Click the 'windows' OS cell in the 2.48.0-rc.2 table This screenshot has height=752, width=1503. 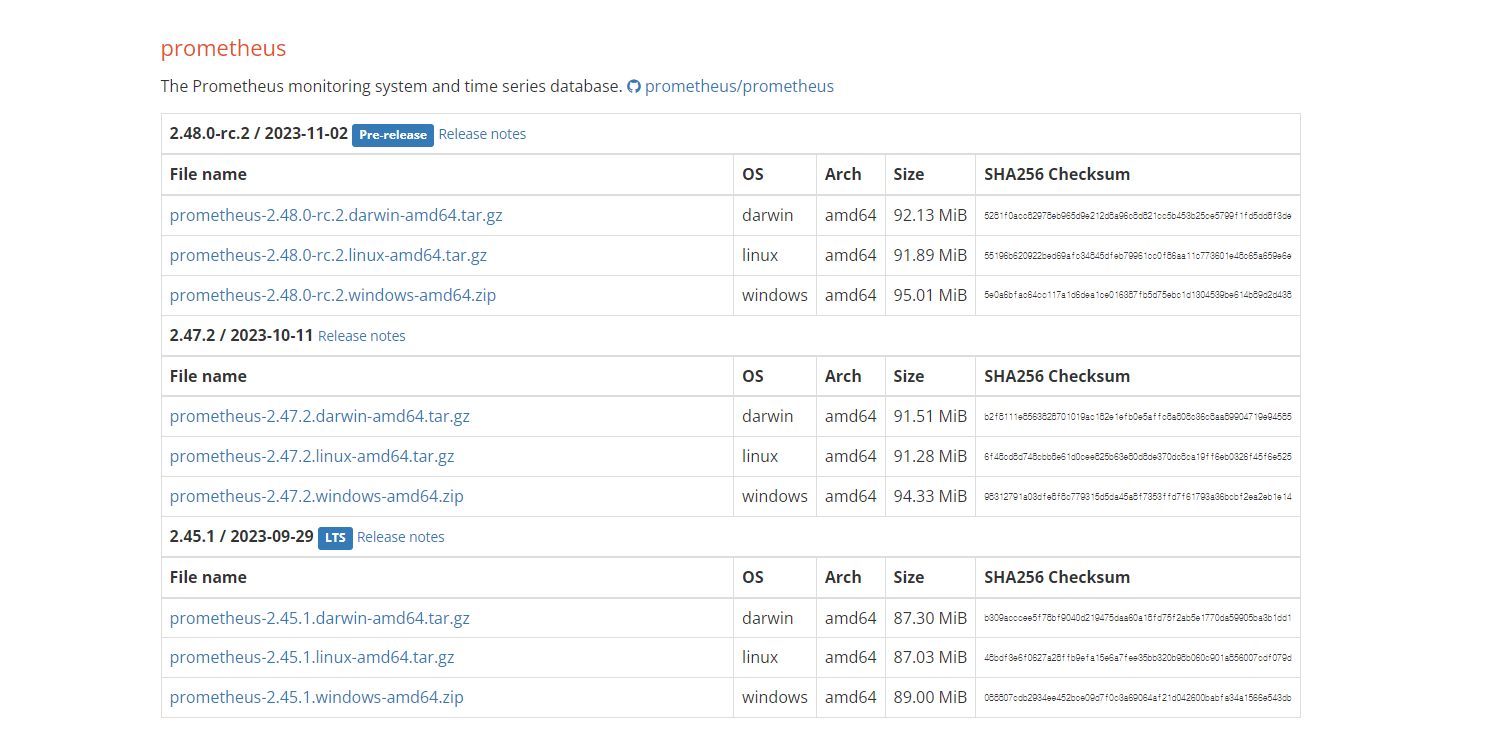point(775,295)
